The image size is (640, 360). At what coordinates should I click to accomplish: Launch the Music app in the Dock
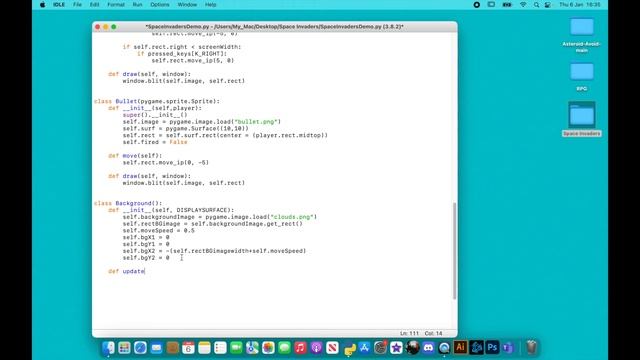300,348
